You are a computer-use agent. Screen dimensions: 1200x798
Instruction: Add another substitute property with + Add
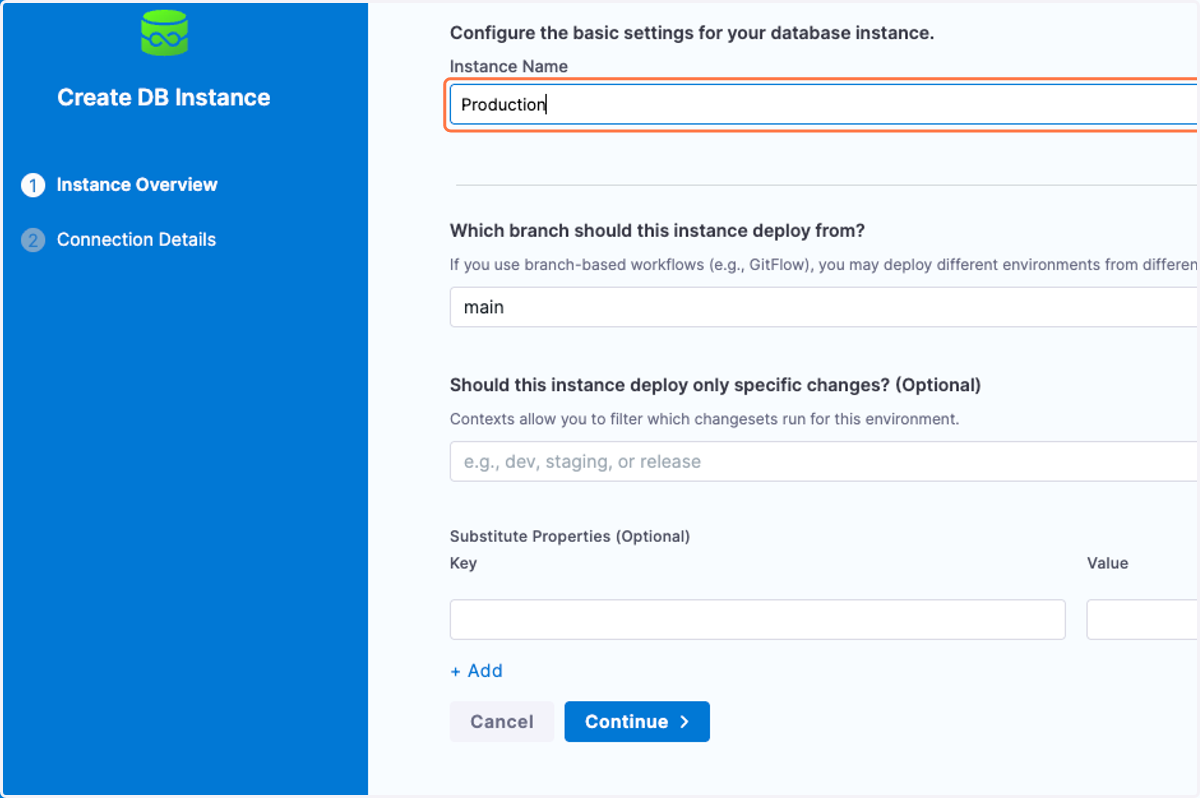pos(477,671)
